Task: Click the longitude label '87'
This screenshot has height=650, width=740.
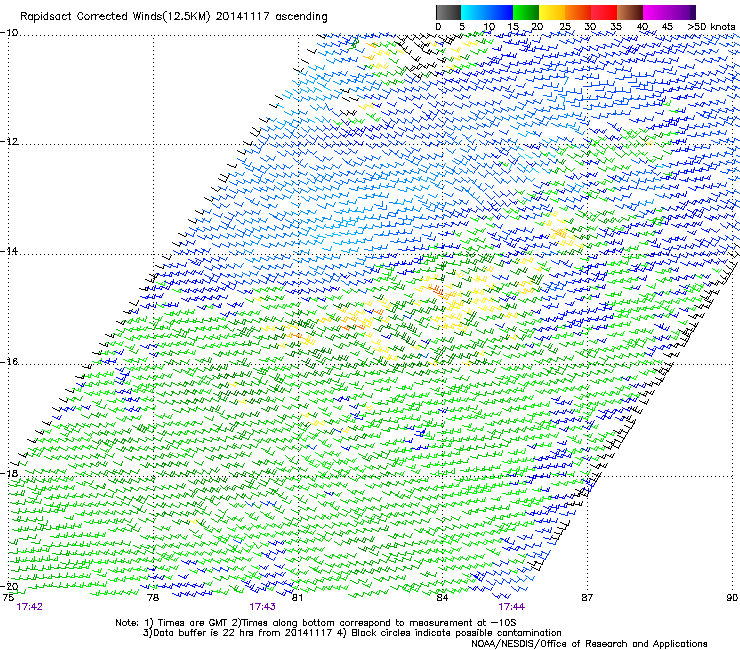Action: coord(587,598)
